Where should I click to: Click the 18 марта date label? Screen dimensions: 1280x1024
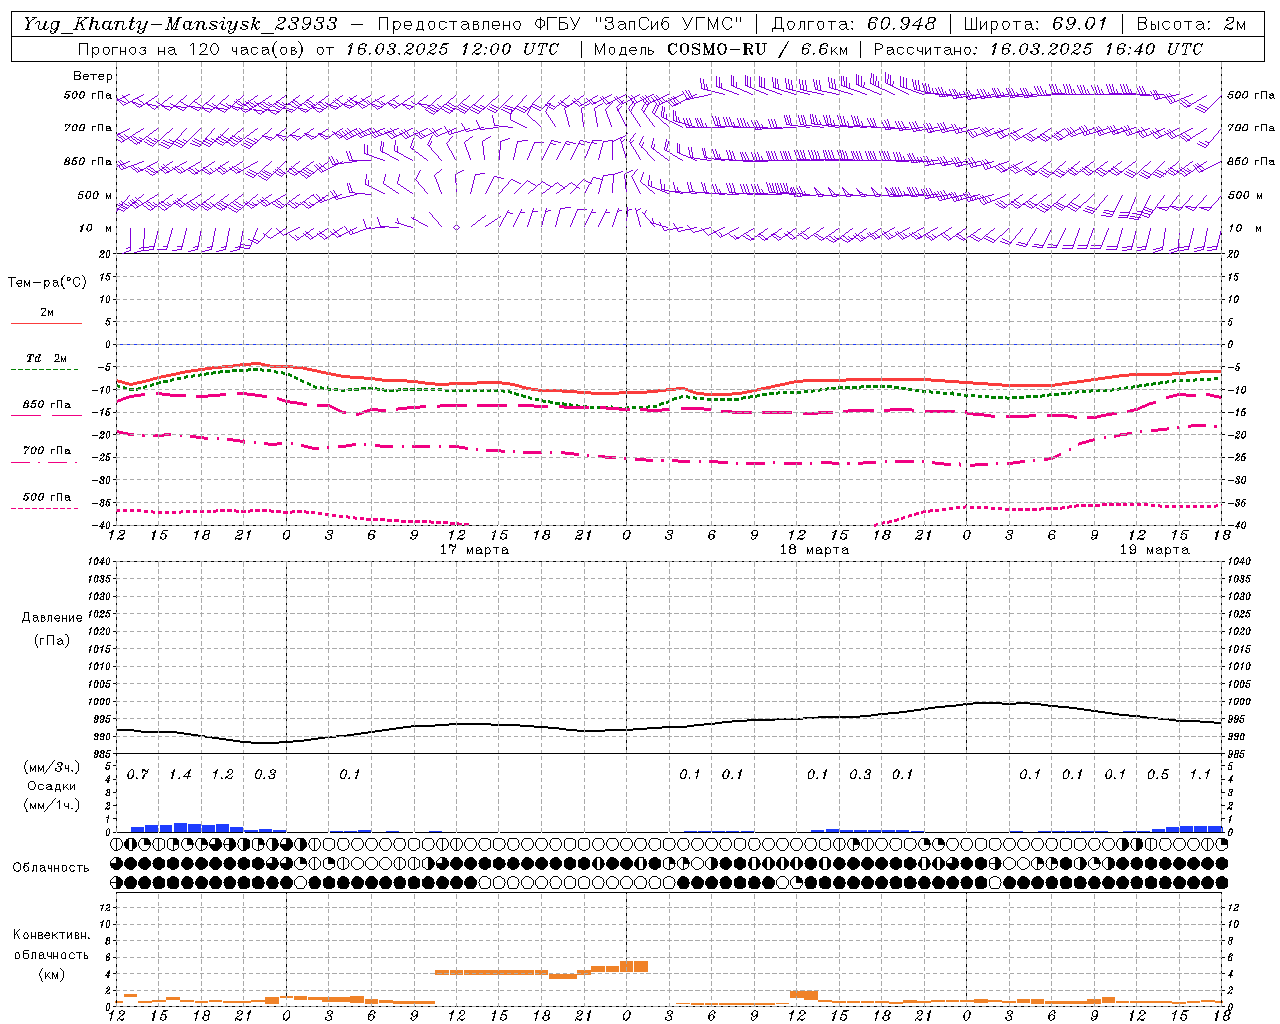coord(815,550)
